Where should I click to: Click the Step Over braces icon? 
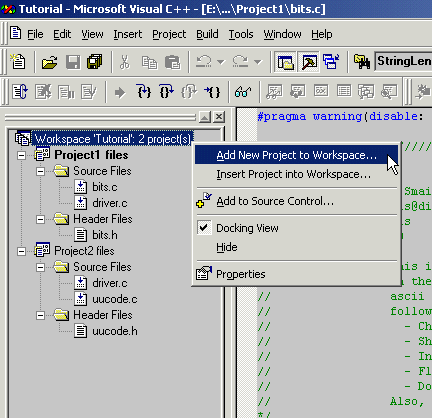166,91
